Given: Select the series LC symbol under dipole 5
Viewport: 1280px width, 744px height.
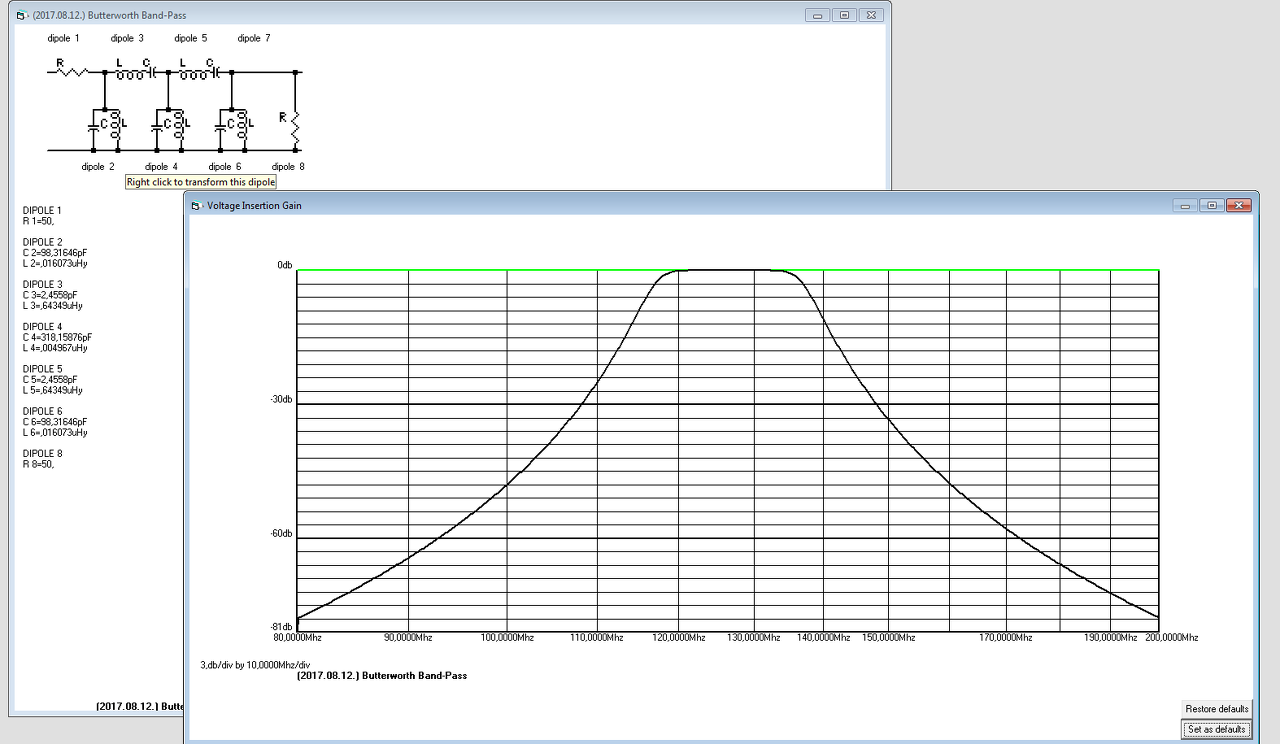Looking at the screenshot, I should [198, 69].
